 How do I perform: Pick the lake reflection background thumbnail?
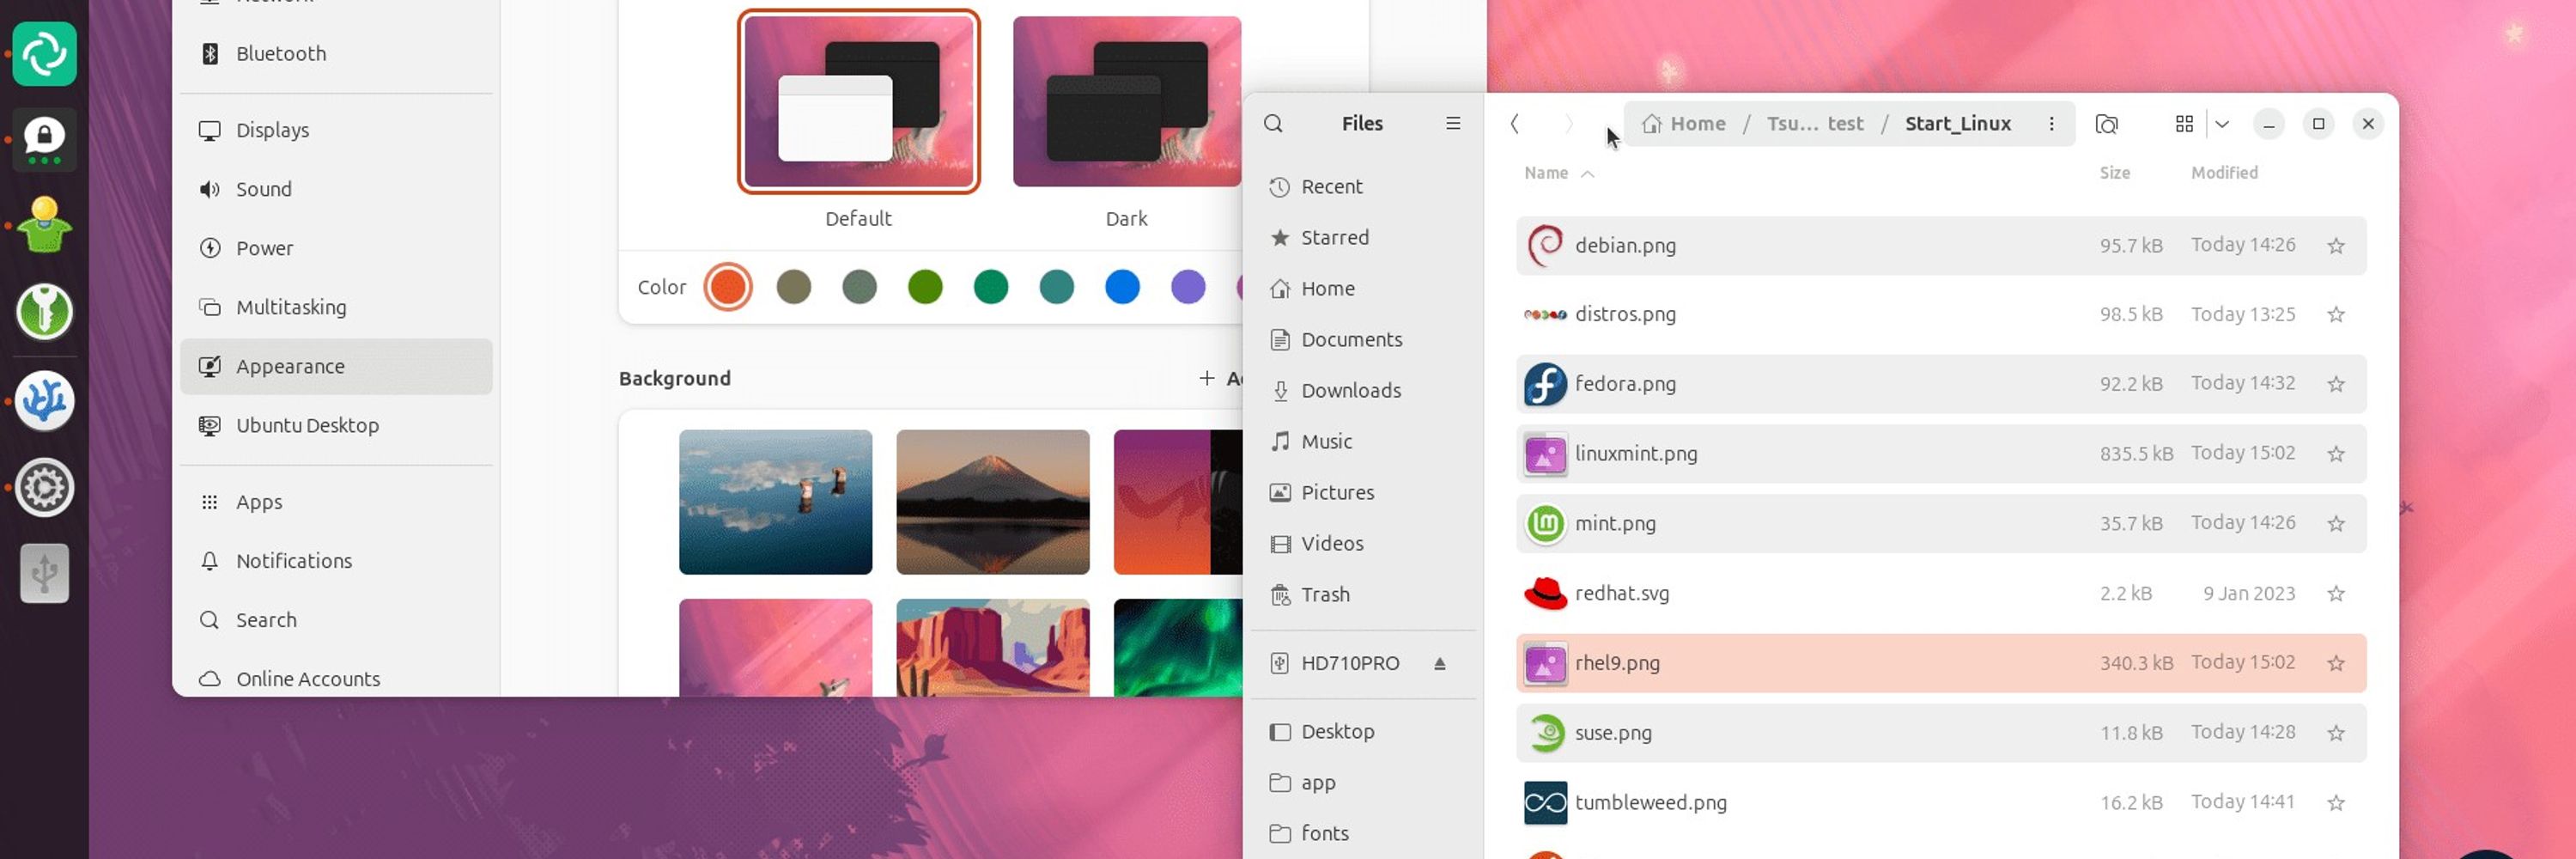[x=775, y=502]
